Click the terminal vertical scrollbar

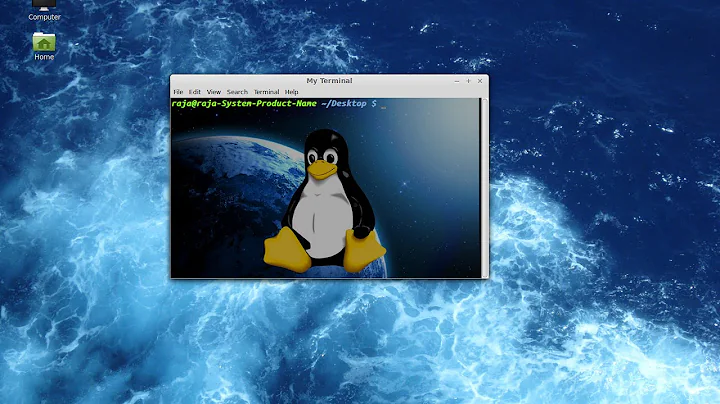(484, 188)
